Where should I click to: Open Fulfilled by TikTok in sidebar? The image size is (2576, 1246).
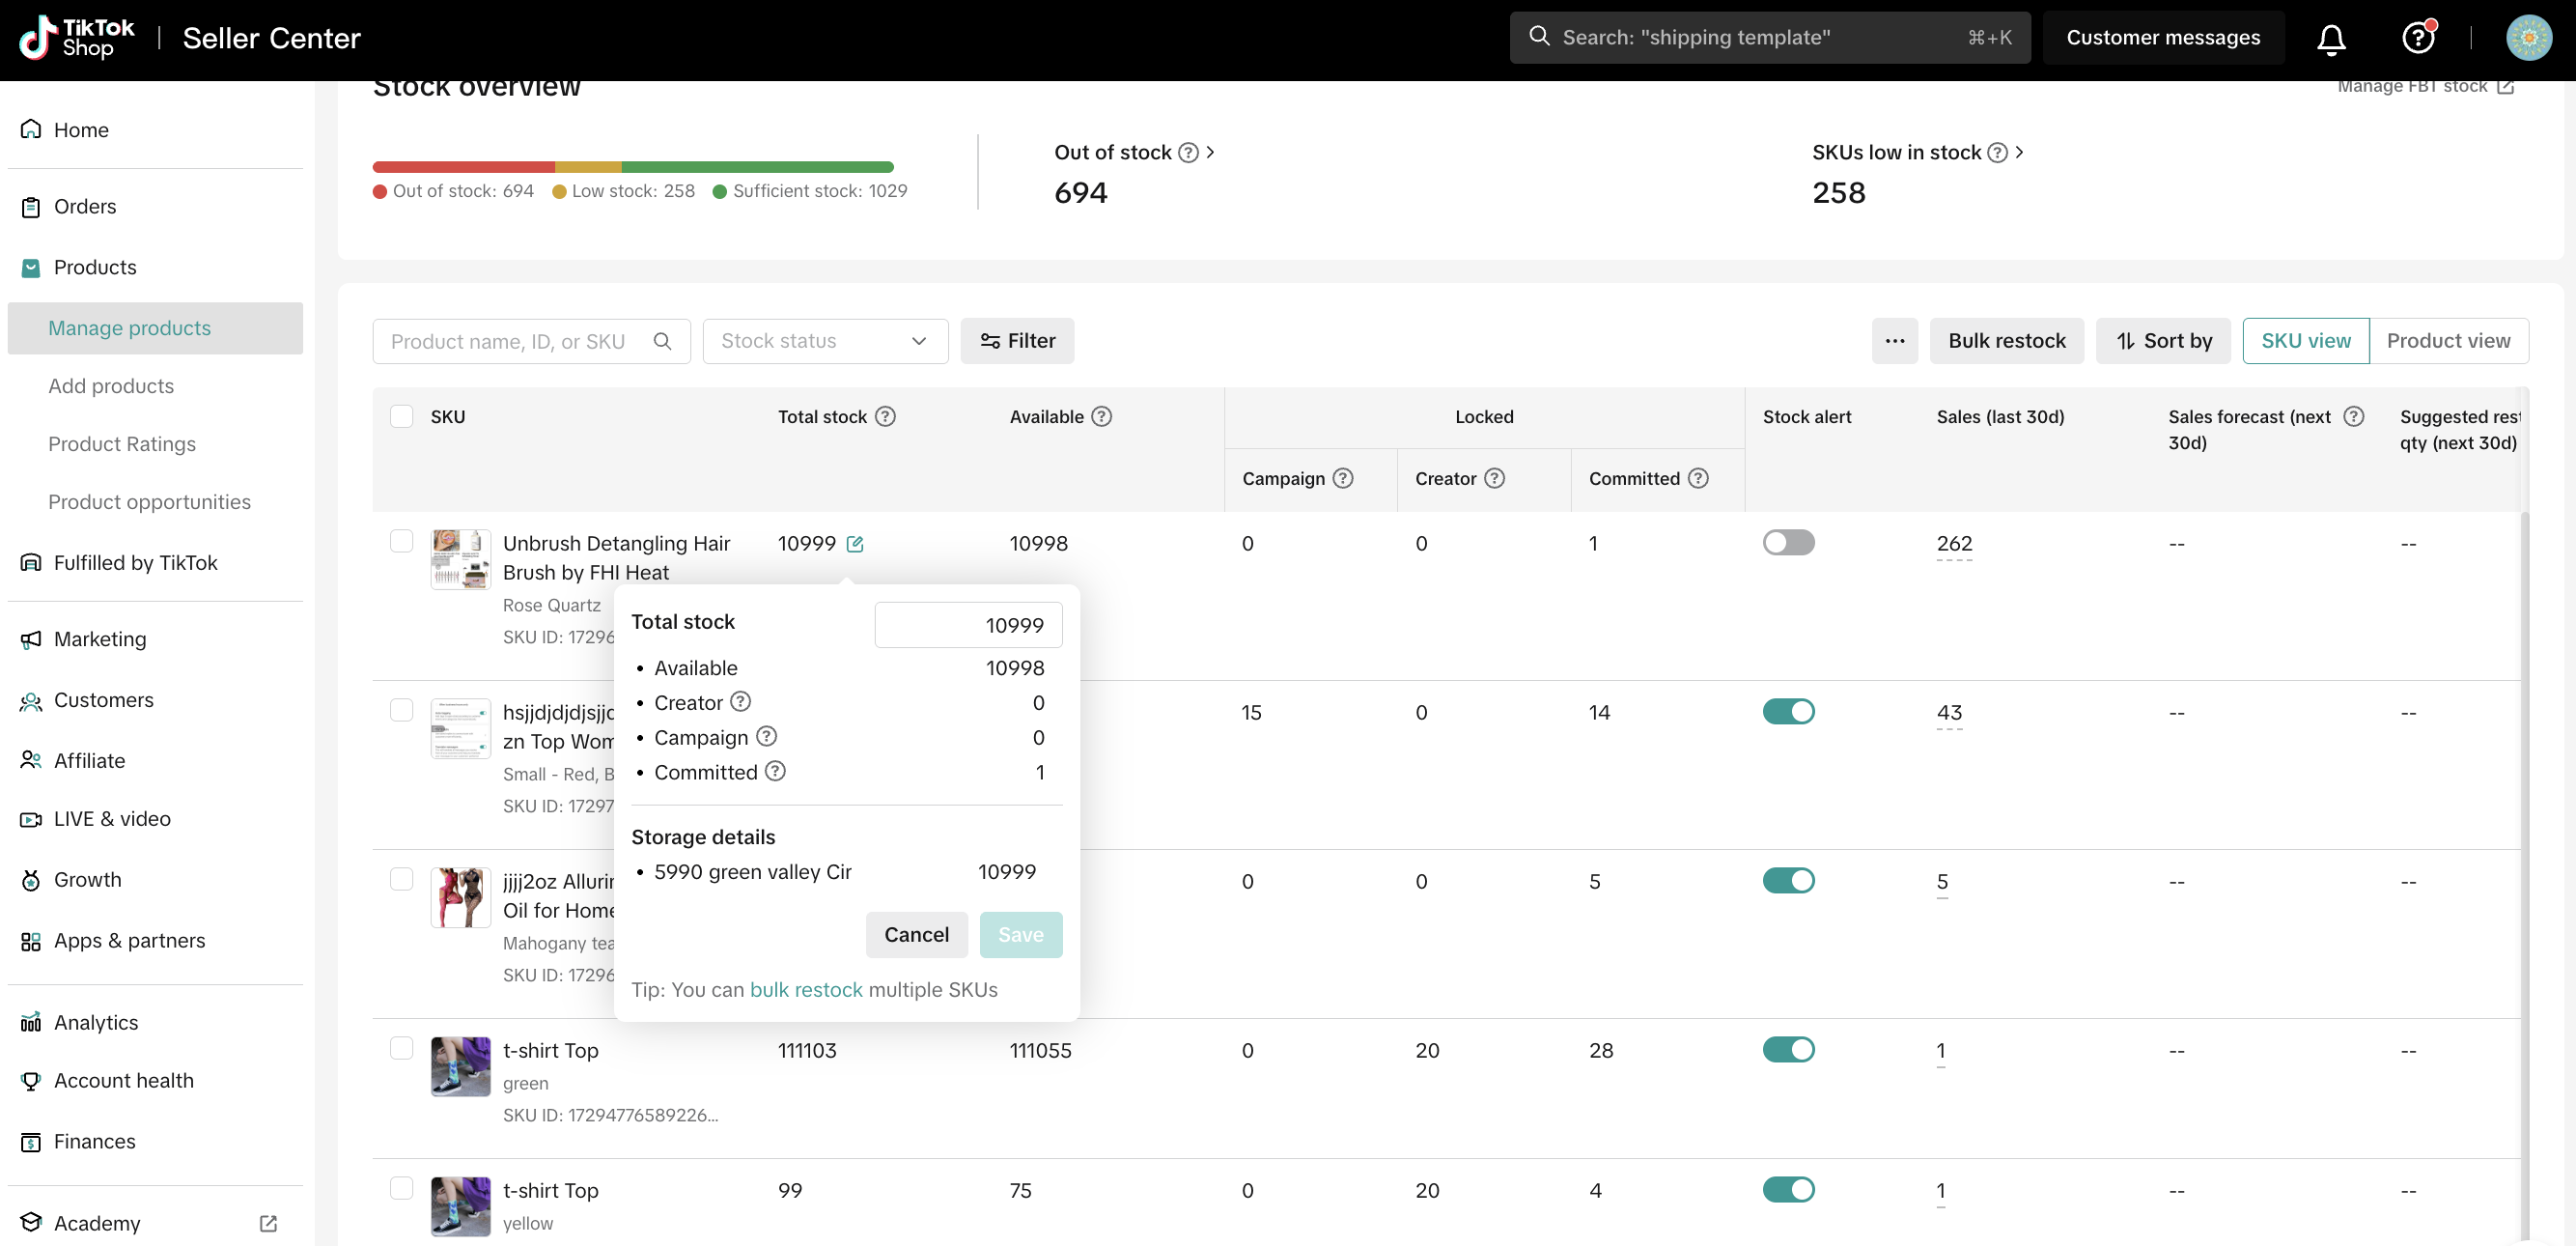[135, 563]
